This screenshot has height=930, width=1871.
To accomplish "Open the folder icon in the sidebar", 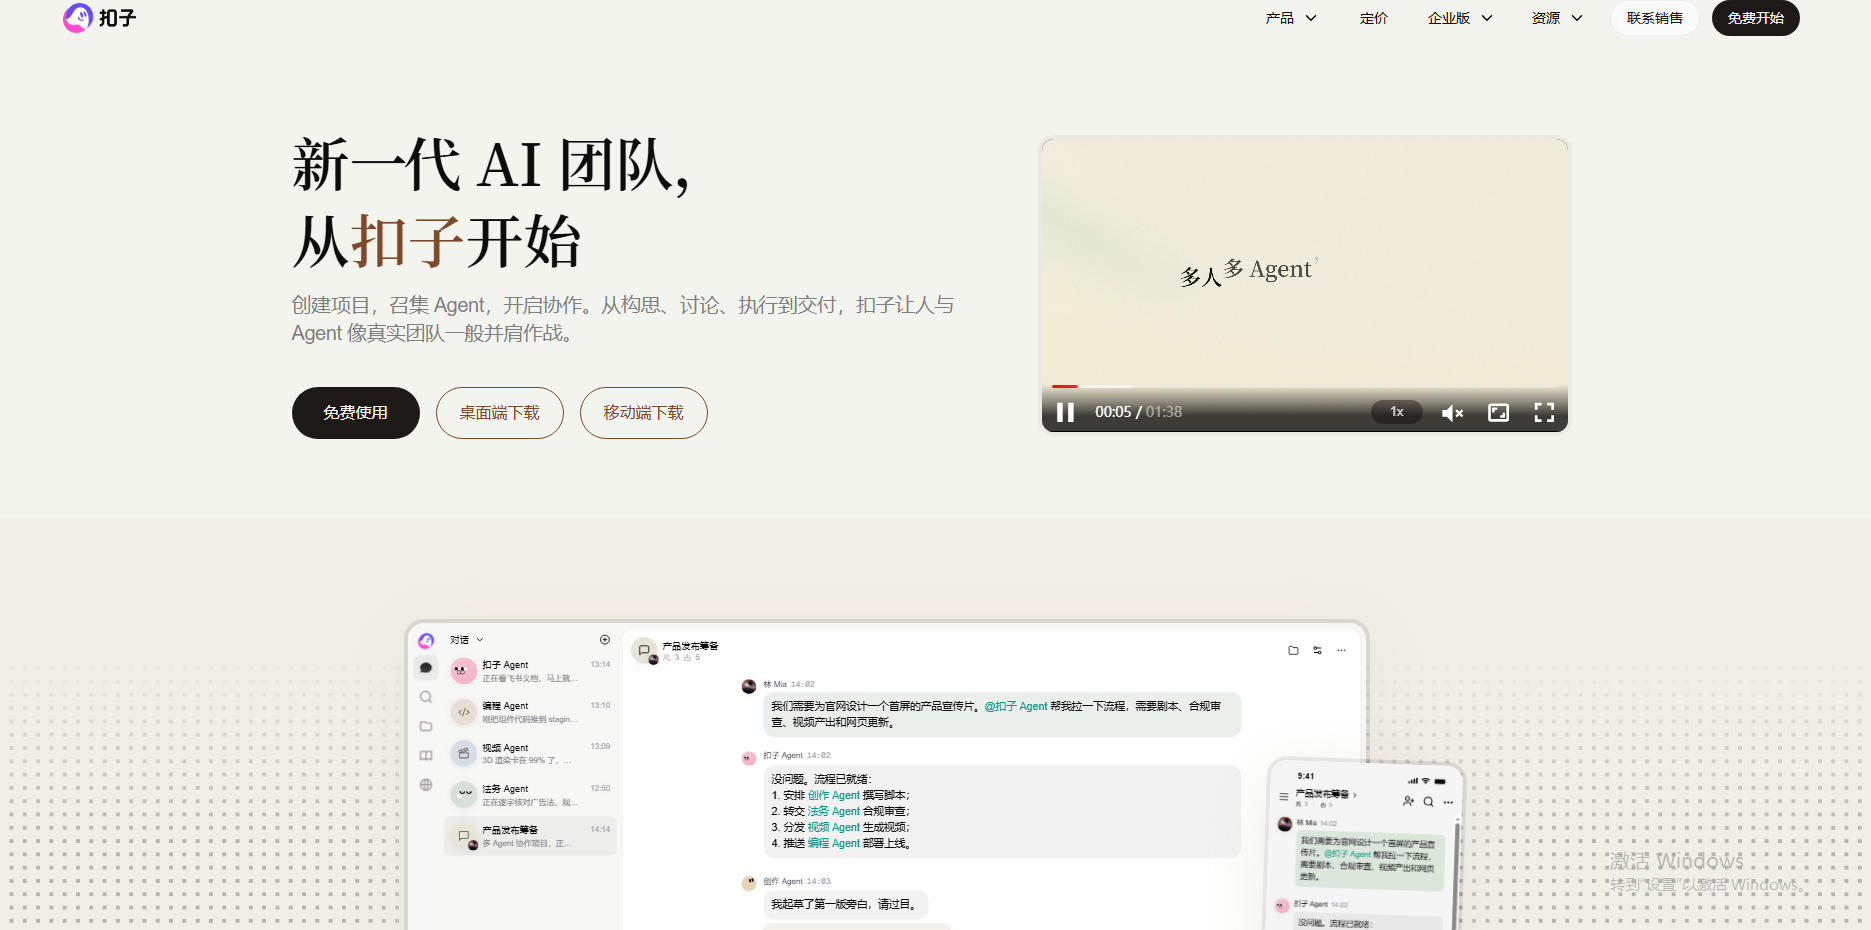I will [x=426, y=726].
